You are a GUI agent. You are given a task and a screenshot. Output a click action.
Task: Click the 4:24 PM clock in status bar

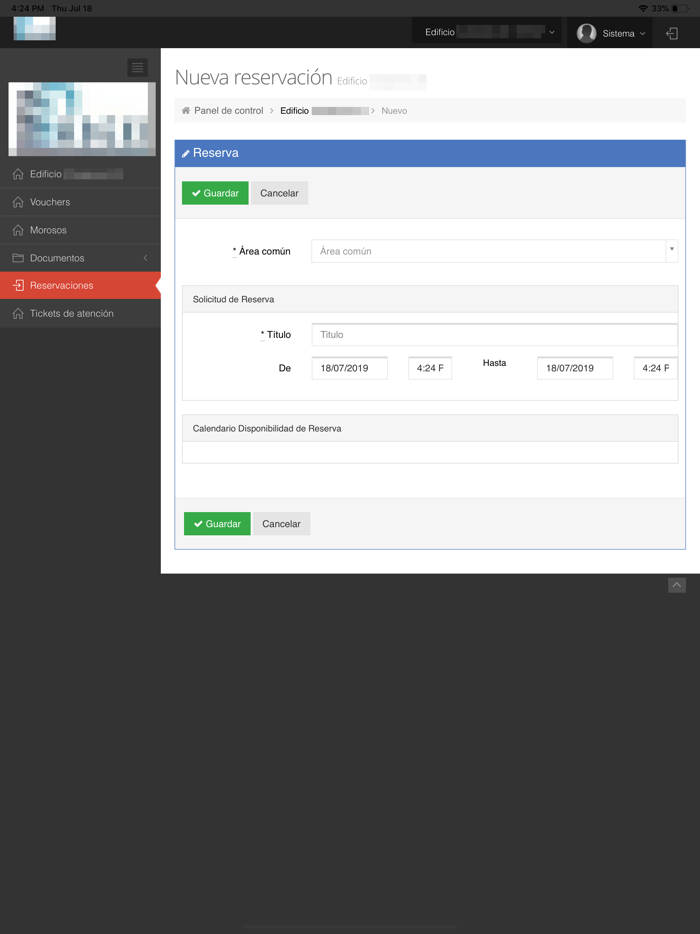27,8
